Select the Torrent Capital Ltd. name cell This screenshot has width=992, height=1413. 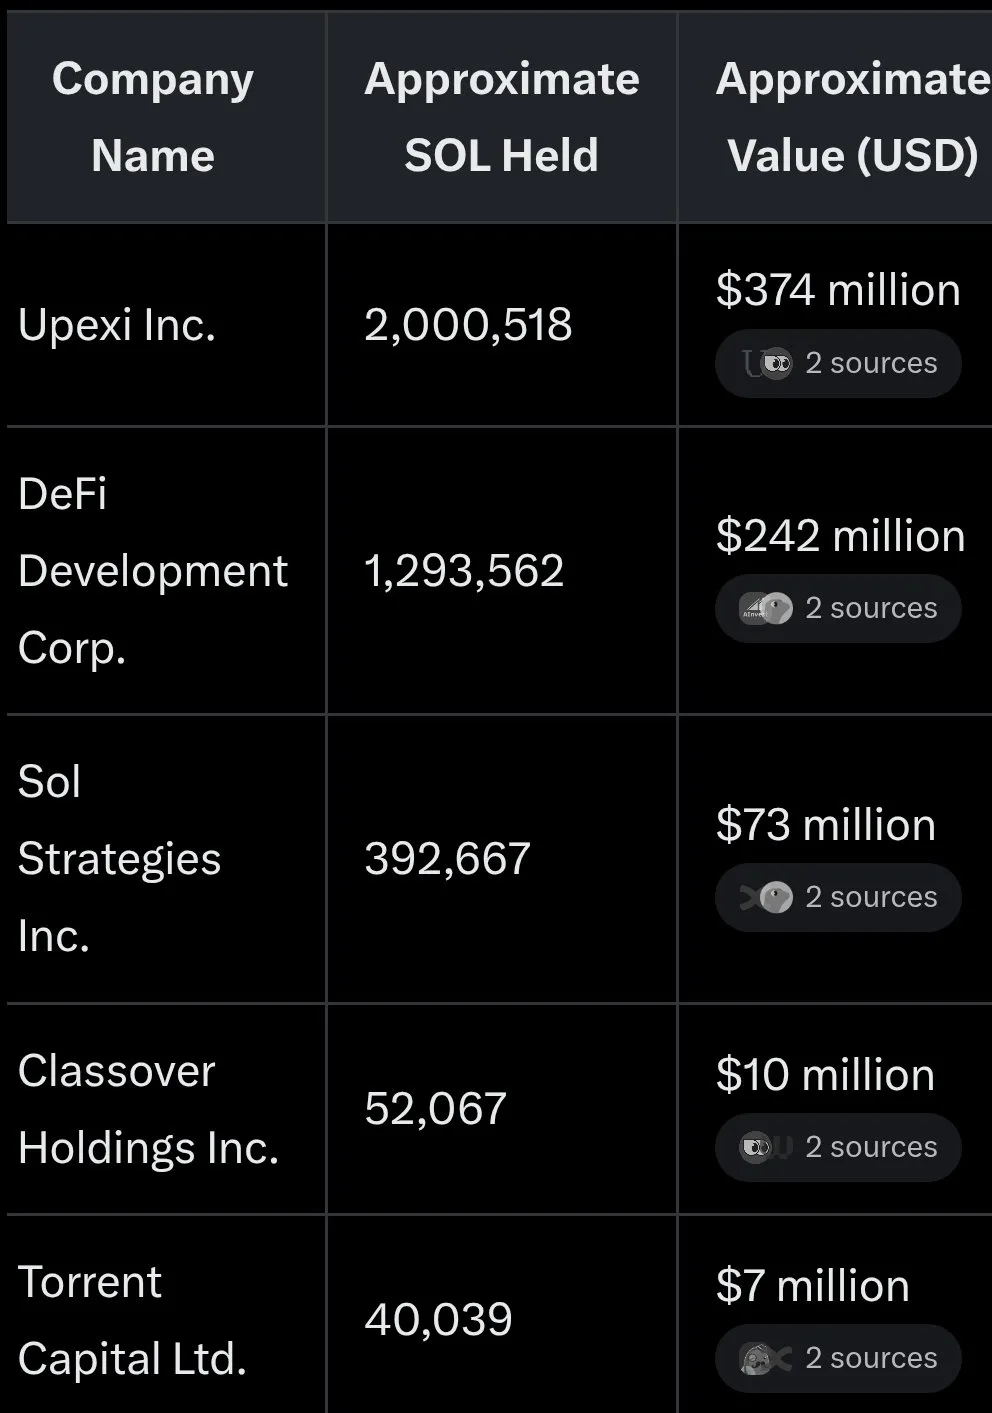132,1320
